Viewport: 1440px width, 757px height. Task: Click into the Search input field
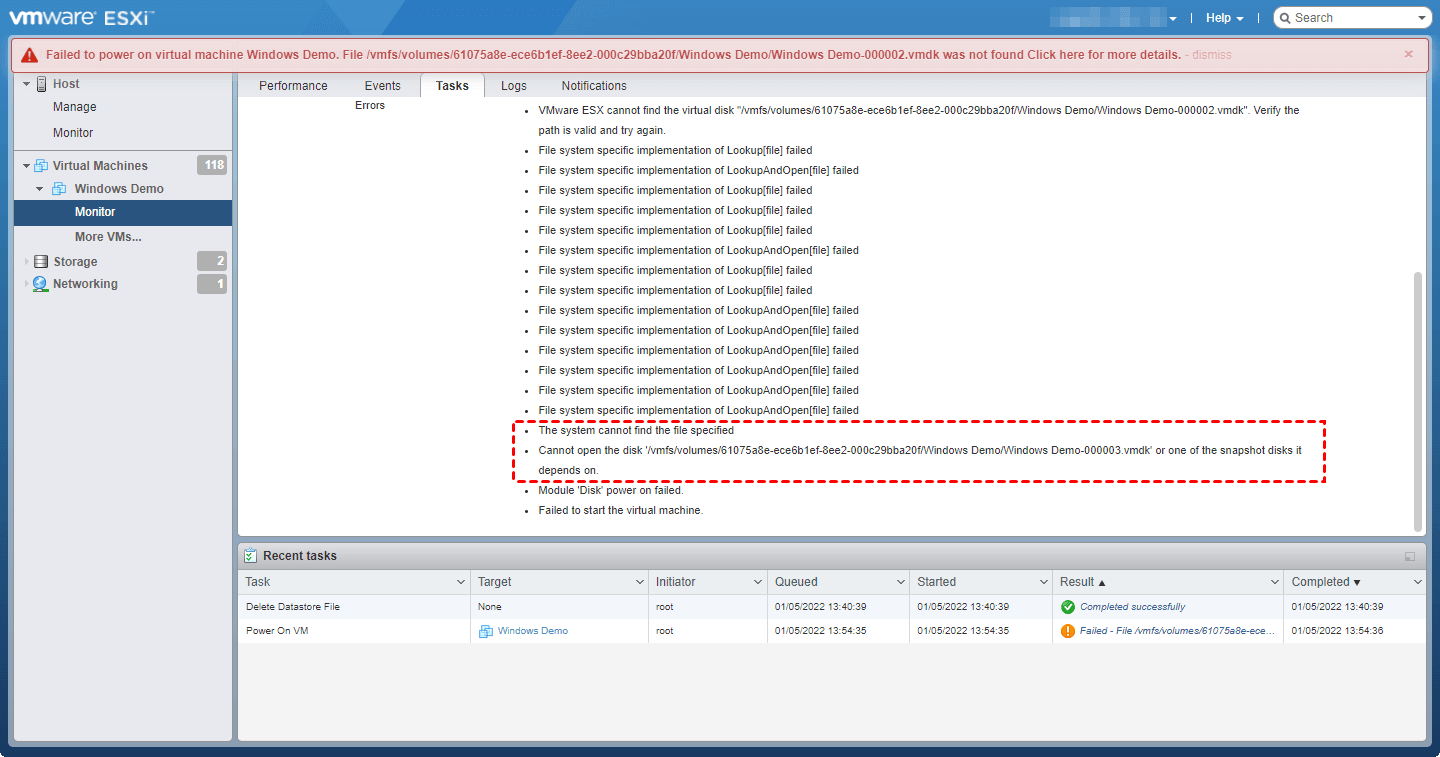click(1352, 18)
